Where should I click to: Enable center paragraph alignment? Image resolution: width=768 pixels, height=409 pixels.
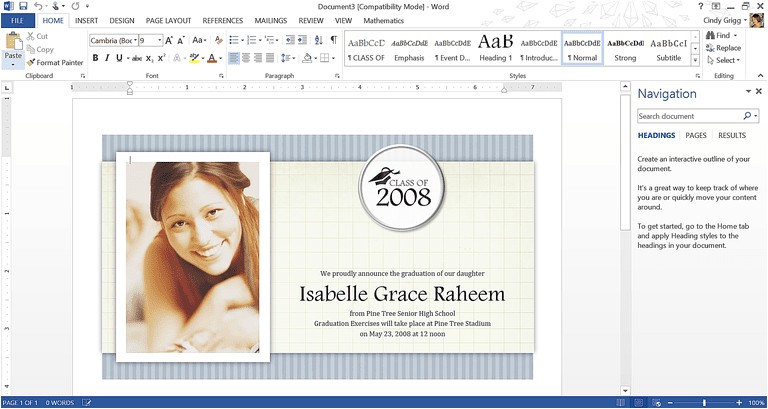click(248, 58)
